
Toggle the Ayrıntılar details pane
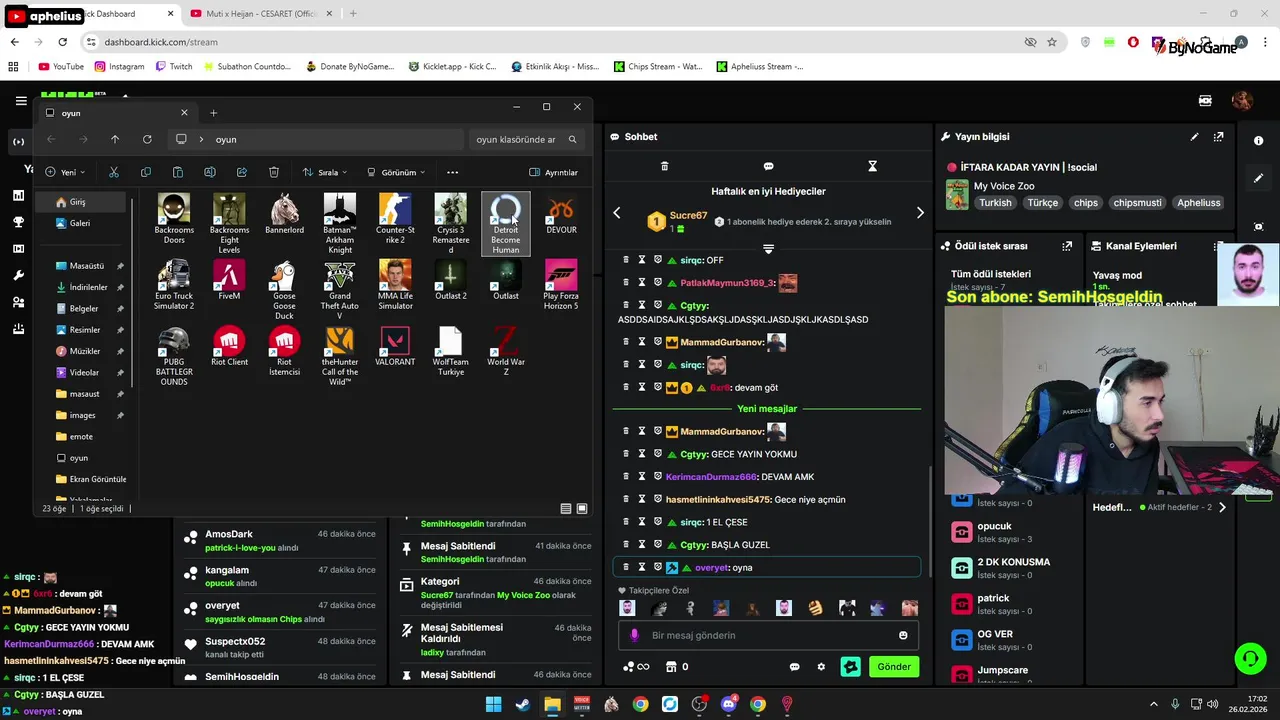click(553, 172)
